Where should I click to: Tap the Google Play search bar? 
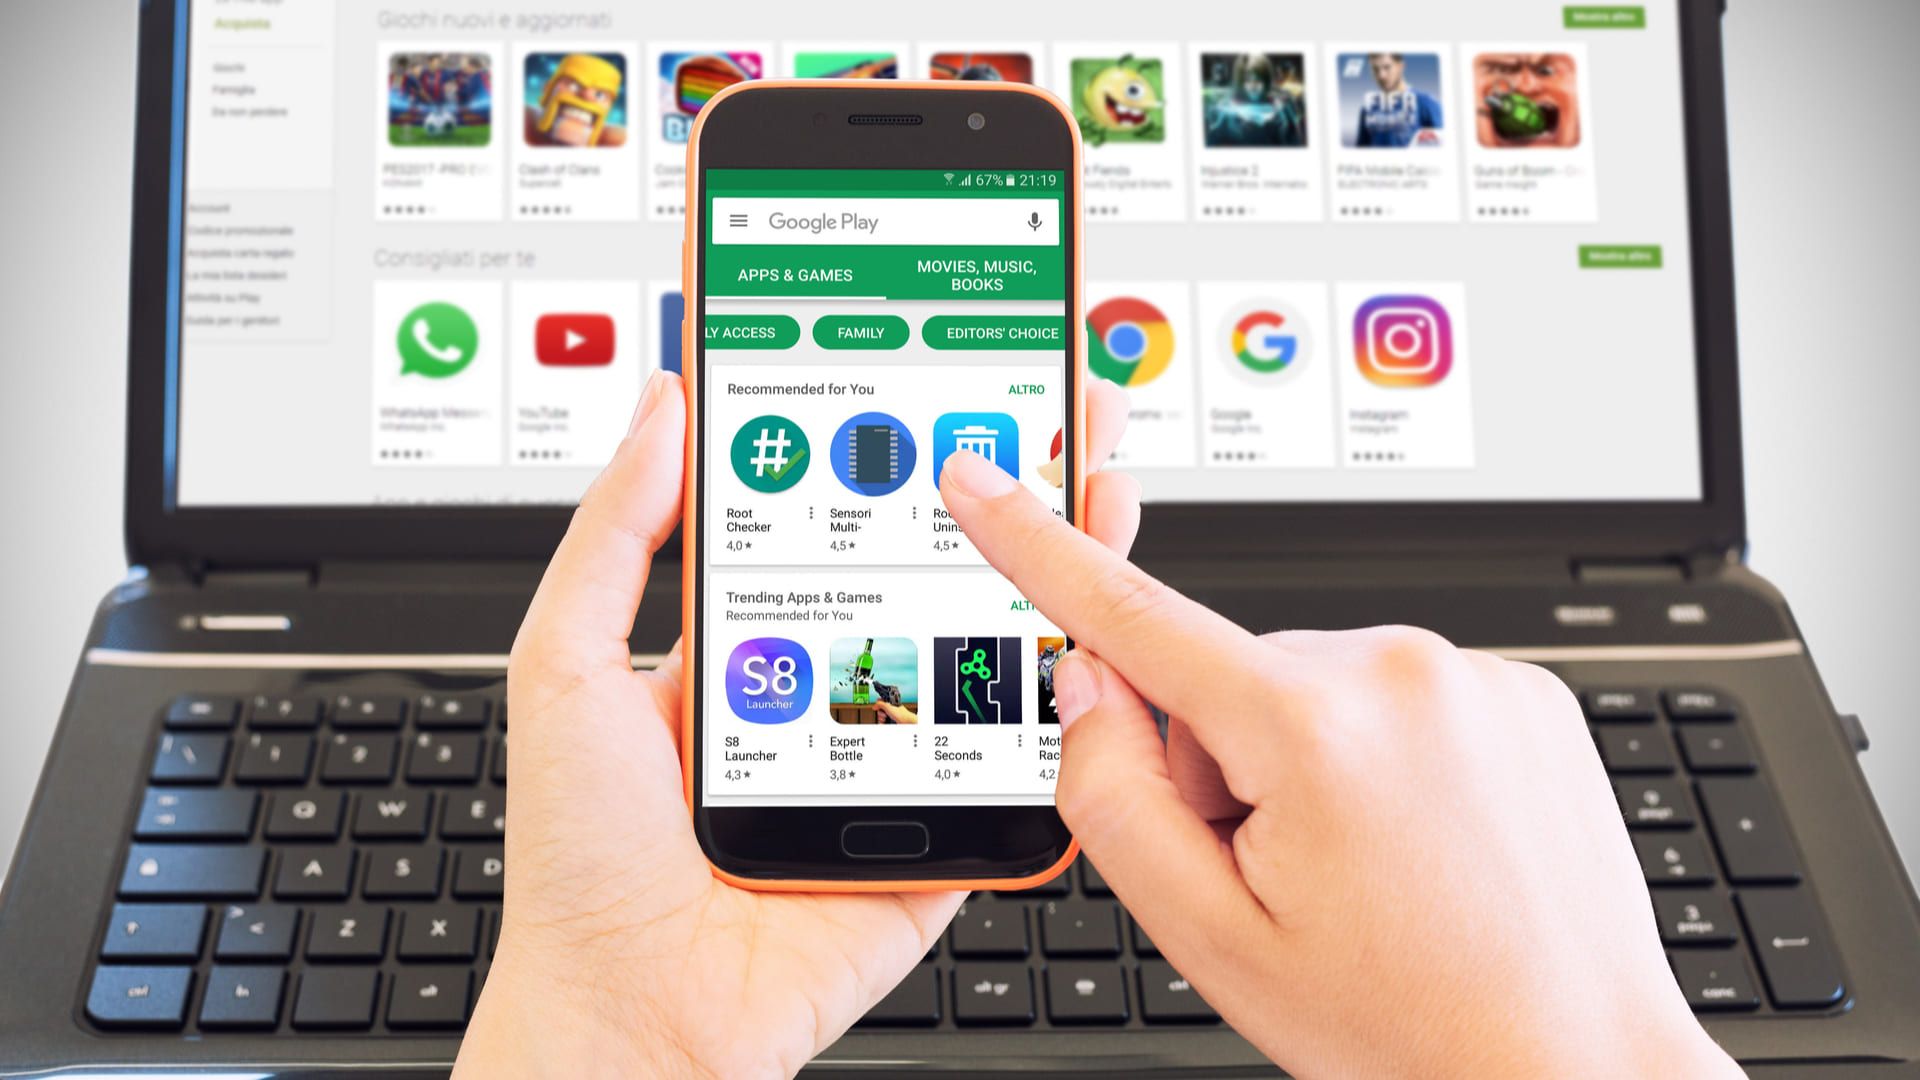[884, 222]
